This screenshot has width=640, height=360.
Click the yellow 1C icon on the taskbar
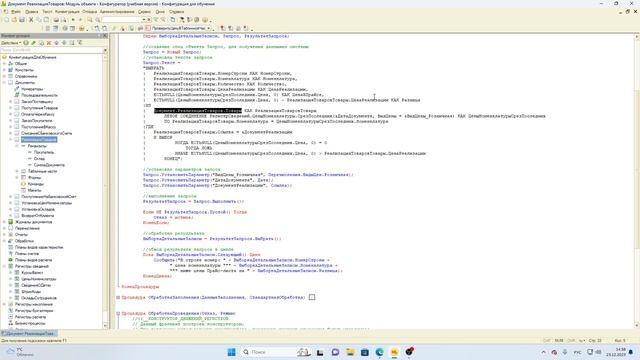(394, 352)
